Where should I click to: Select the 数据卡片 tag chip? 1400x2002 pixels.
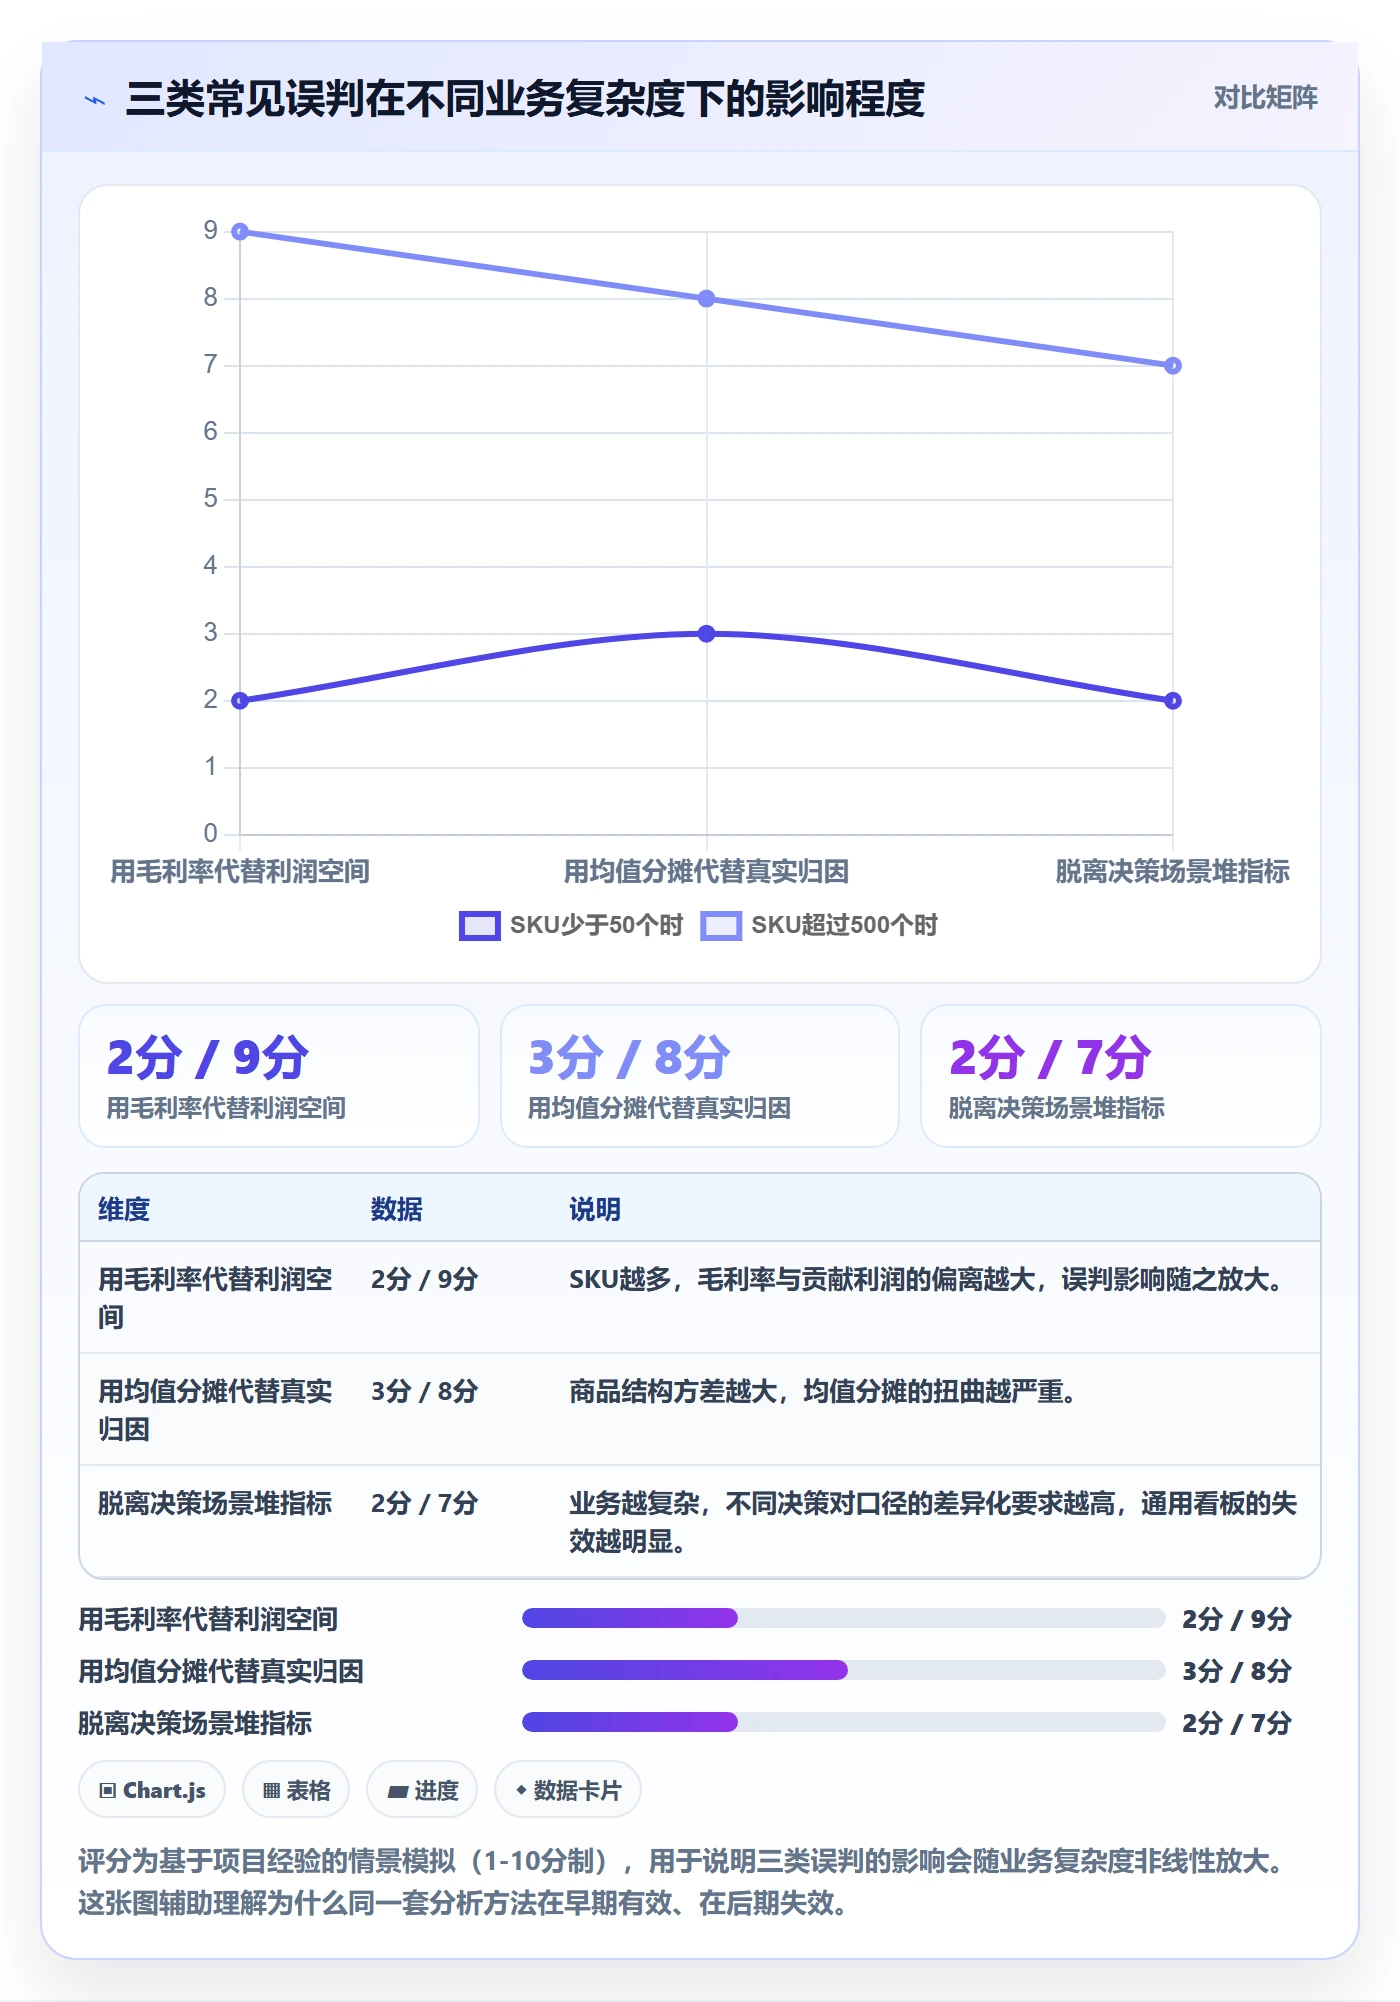(568, 1790)
